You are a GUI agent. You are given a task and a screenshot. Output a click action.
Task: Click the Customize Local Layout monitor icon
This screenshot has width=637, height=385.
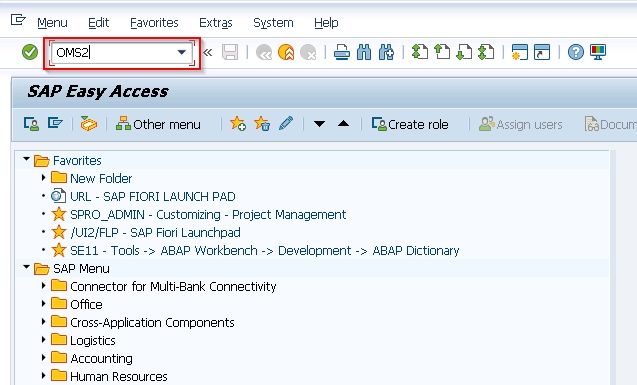point(598,52)
